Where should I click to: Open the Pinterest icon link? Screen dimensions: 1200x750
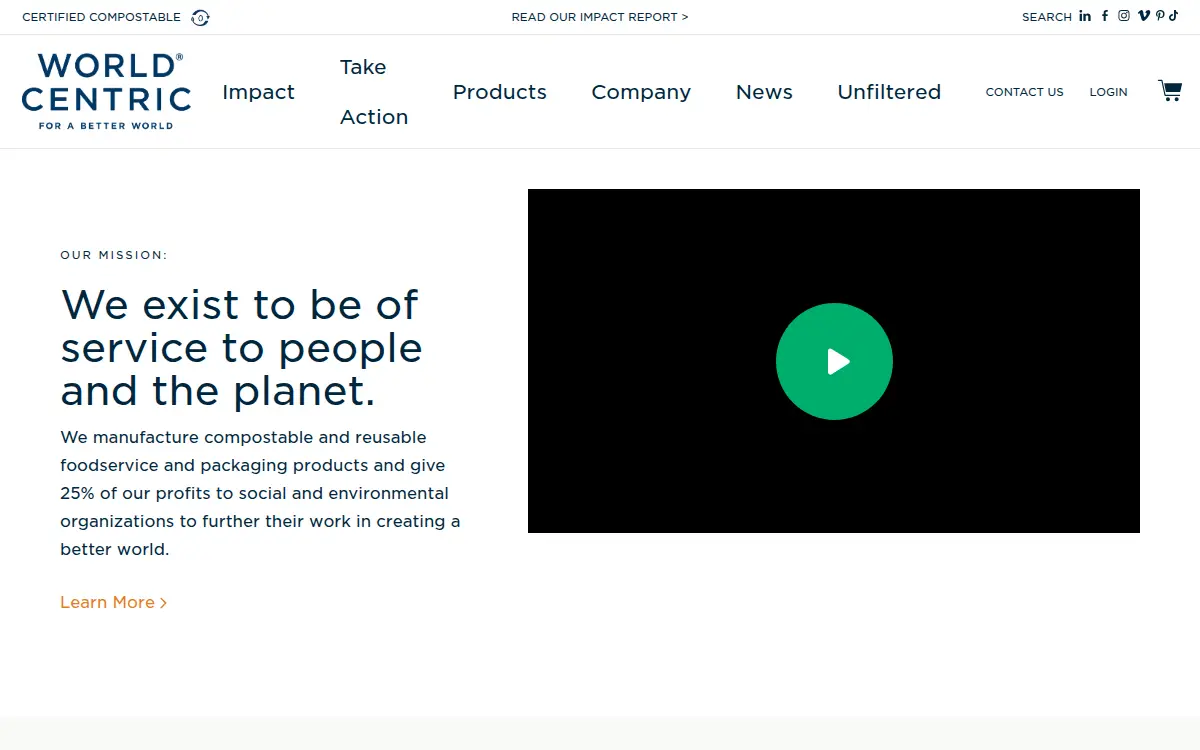pos(1160,16)
